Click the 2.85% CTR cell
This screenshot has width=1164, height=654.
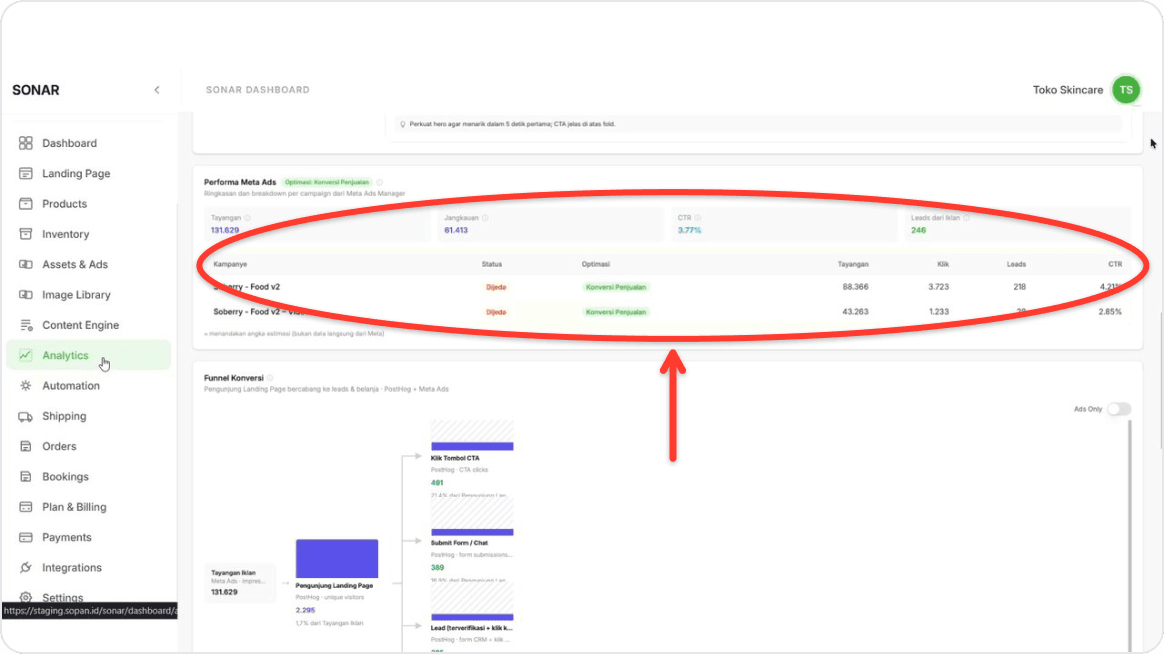click(x=1110, y=312)
